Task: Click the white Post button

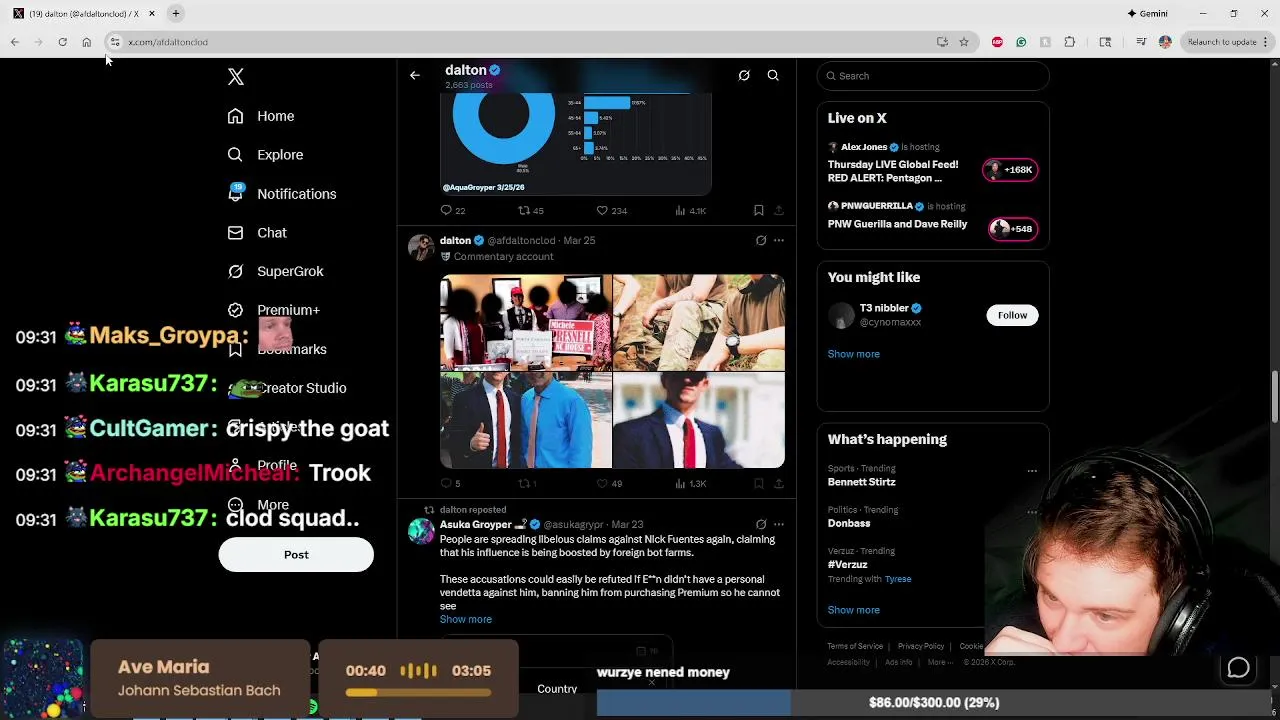Action: tap(296, 555)
